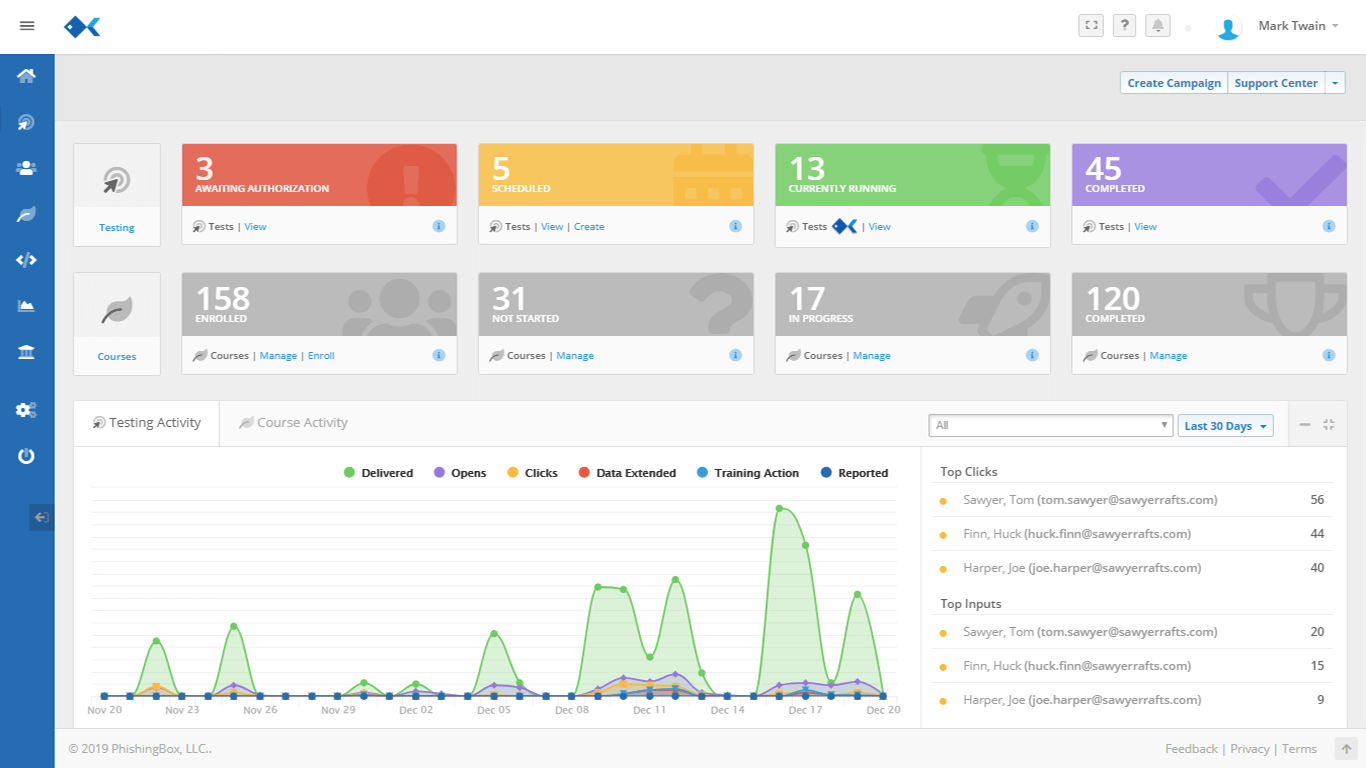Click the power logout icon in the sidebar
1366x768 pixels.
pyautogui.click(x=27, y=456)
